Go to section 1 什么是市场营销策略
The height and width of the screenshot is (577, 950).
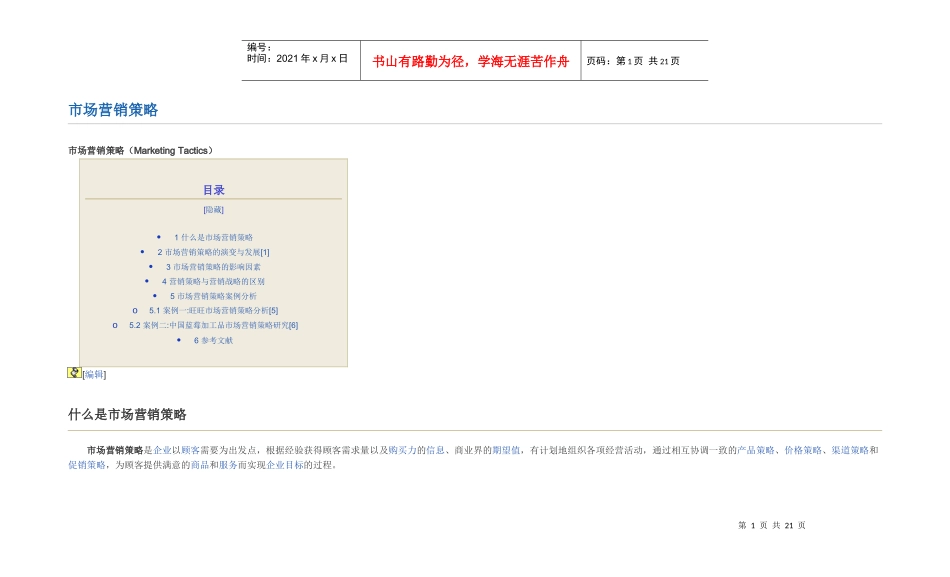pos(213,238)
